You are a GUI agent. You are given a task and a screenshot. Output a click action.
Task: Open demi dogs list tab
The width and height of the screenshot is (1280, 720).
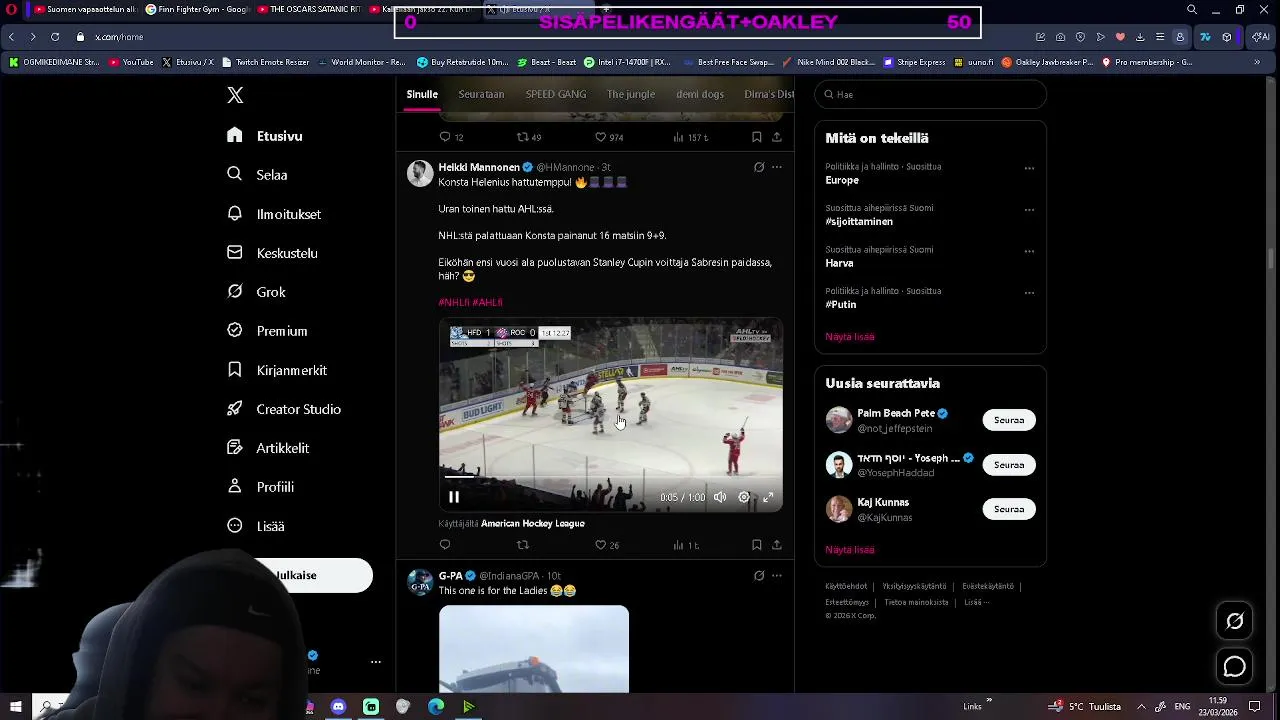[x=700, y=94]
